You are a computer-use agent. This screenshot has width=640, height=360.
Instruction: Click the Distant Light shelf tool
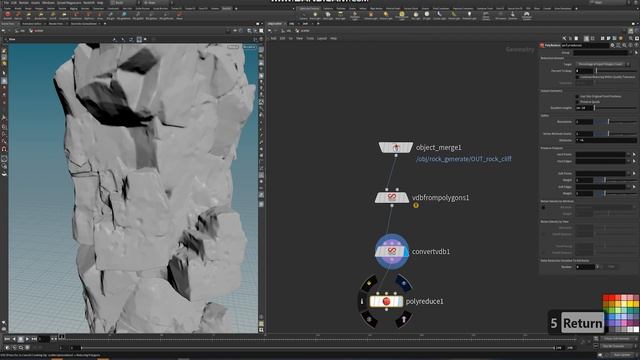click(x=386, y=16)
